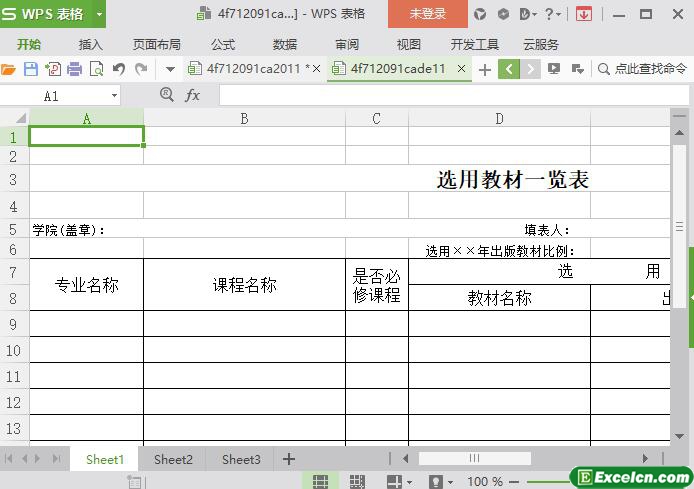Open the 公式 ribbon tab

coord(223,44)
